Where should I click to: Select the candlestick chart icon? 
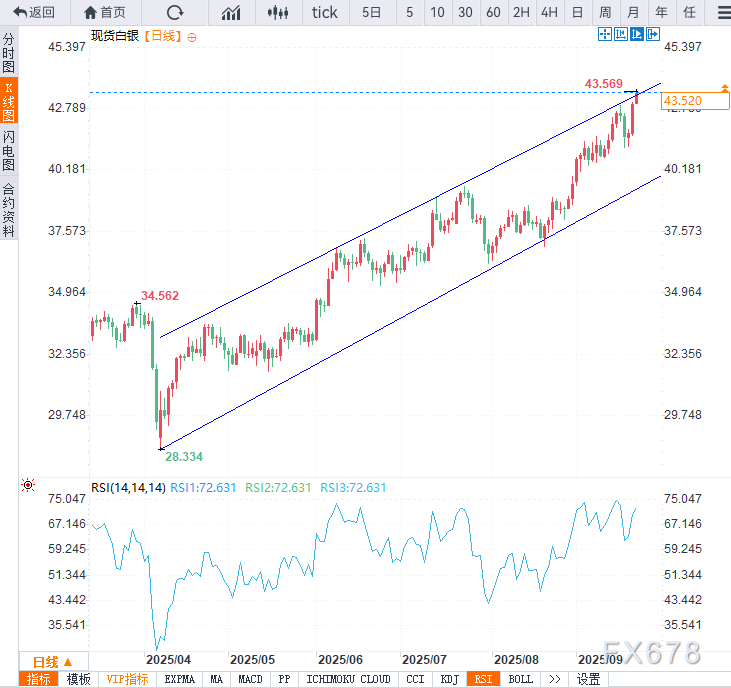coord(279,12)
